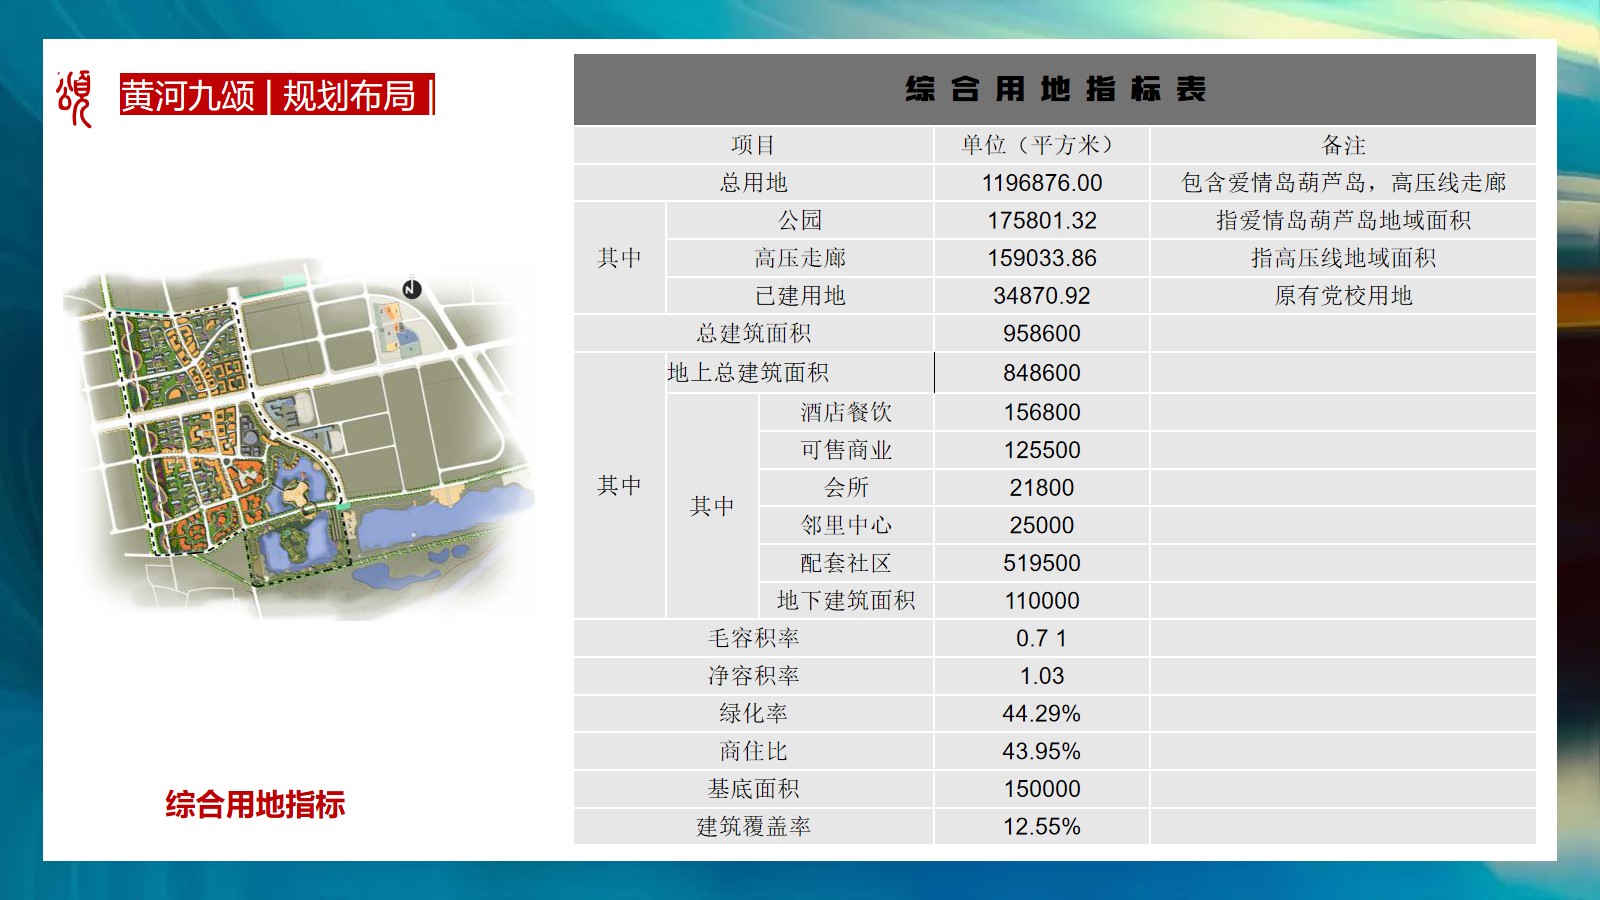The width and height of the screenshot is (1600, 900).
Task: Select the 项目 column header
Action: (x=753, y=145)
